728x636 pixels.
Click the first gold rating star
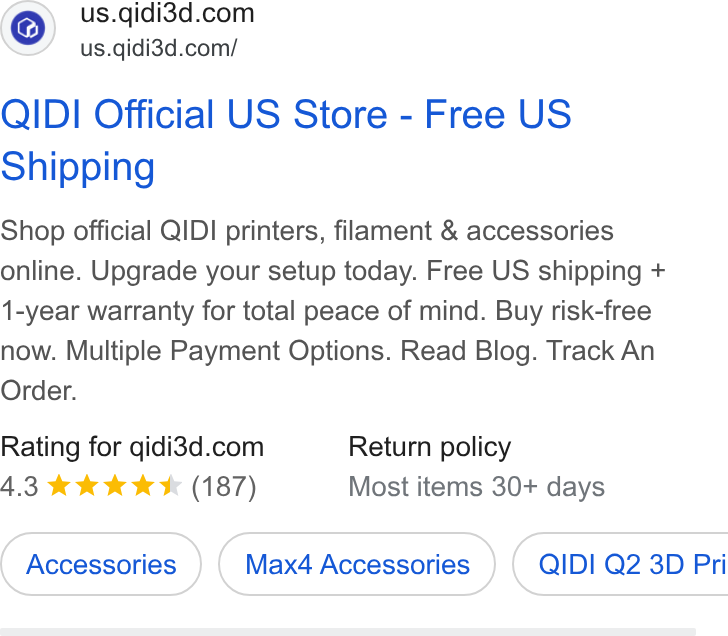(59, 486)
